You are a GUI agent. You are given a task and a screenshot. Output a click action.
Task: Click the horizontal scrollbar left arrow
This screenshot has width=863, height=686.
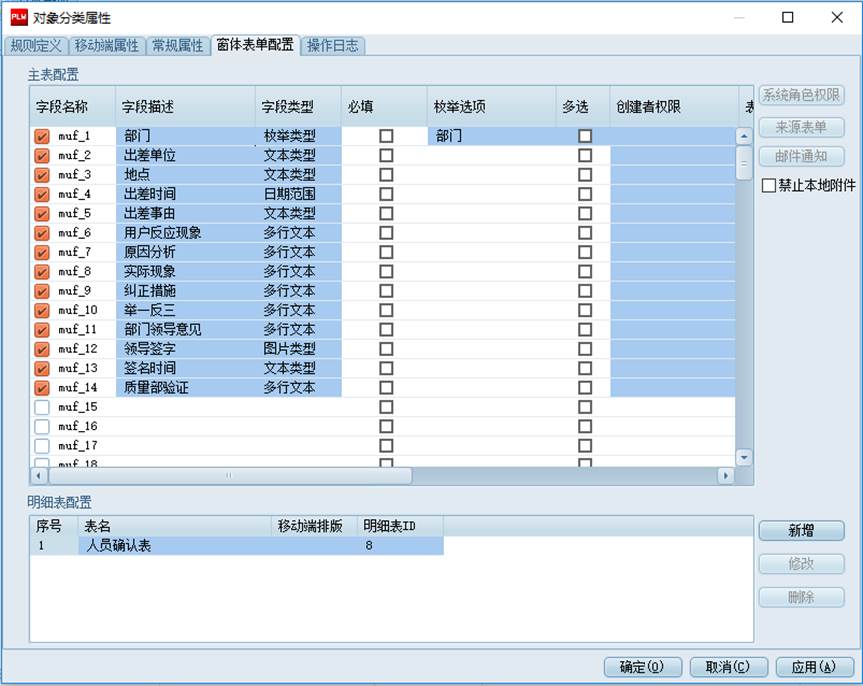click(39, 475)
